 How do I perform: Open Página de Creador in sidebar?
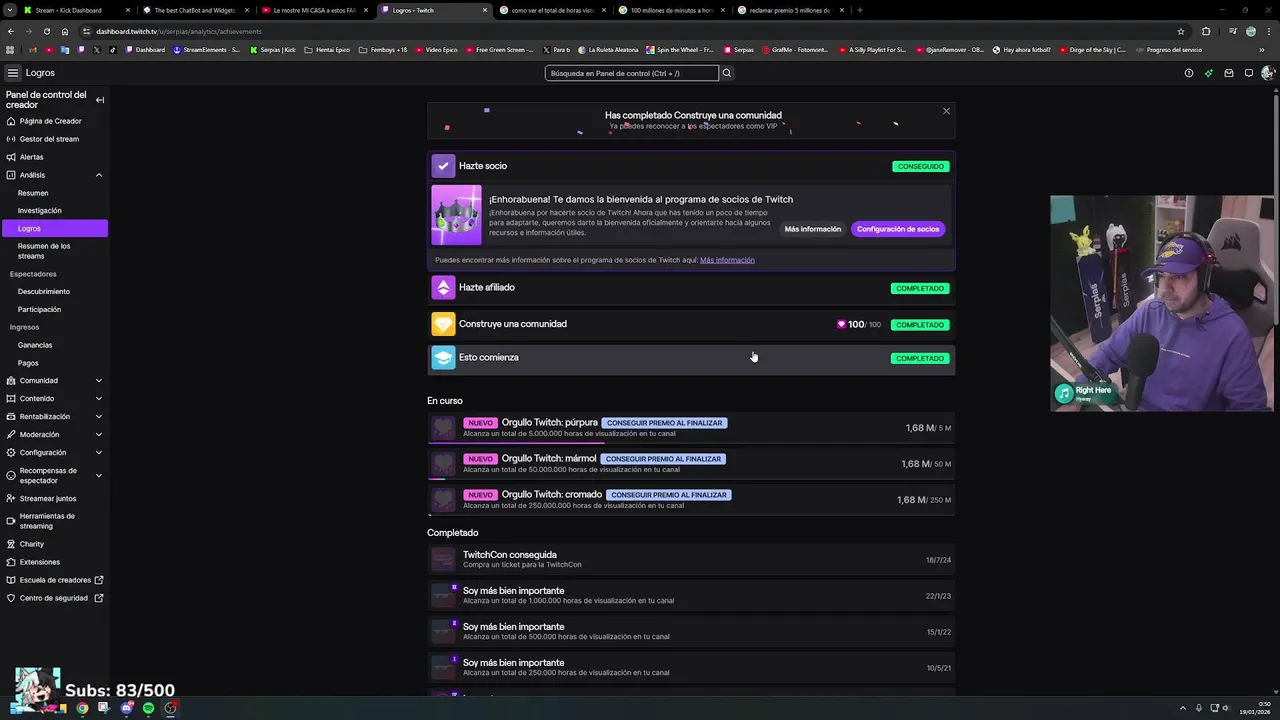point(55,121)
